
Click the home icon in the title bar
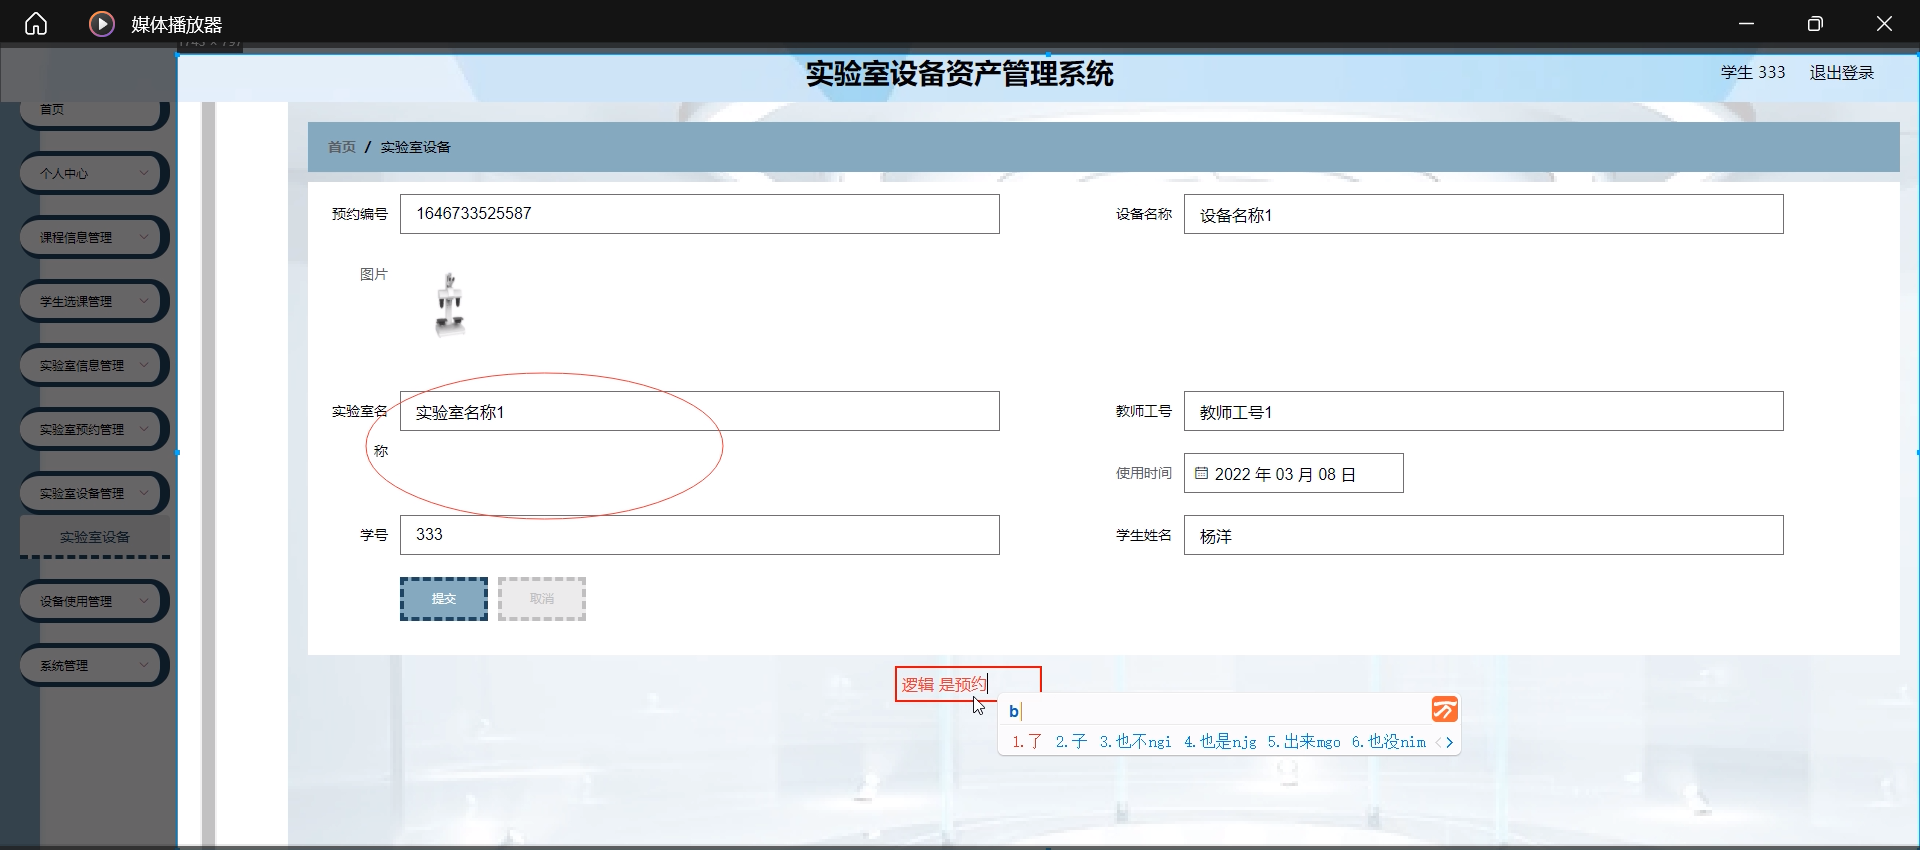point(36,23)
